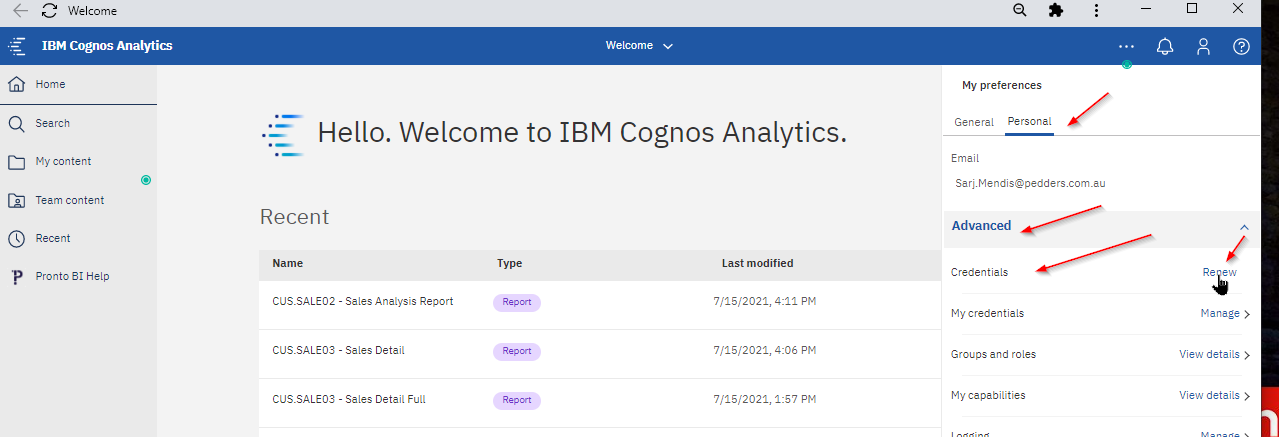Open the more options ellipsis icon
1279x437 pixels.
click(1127, 46)
